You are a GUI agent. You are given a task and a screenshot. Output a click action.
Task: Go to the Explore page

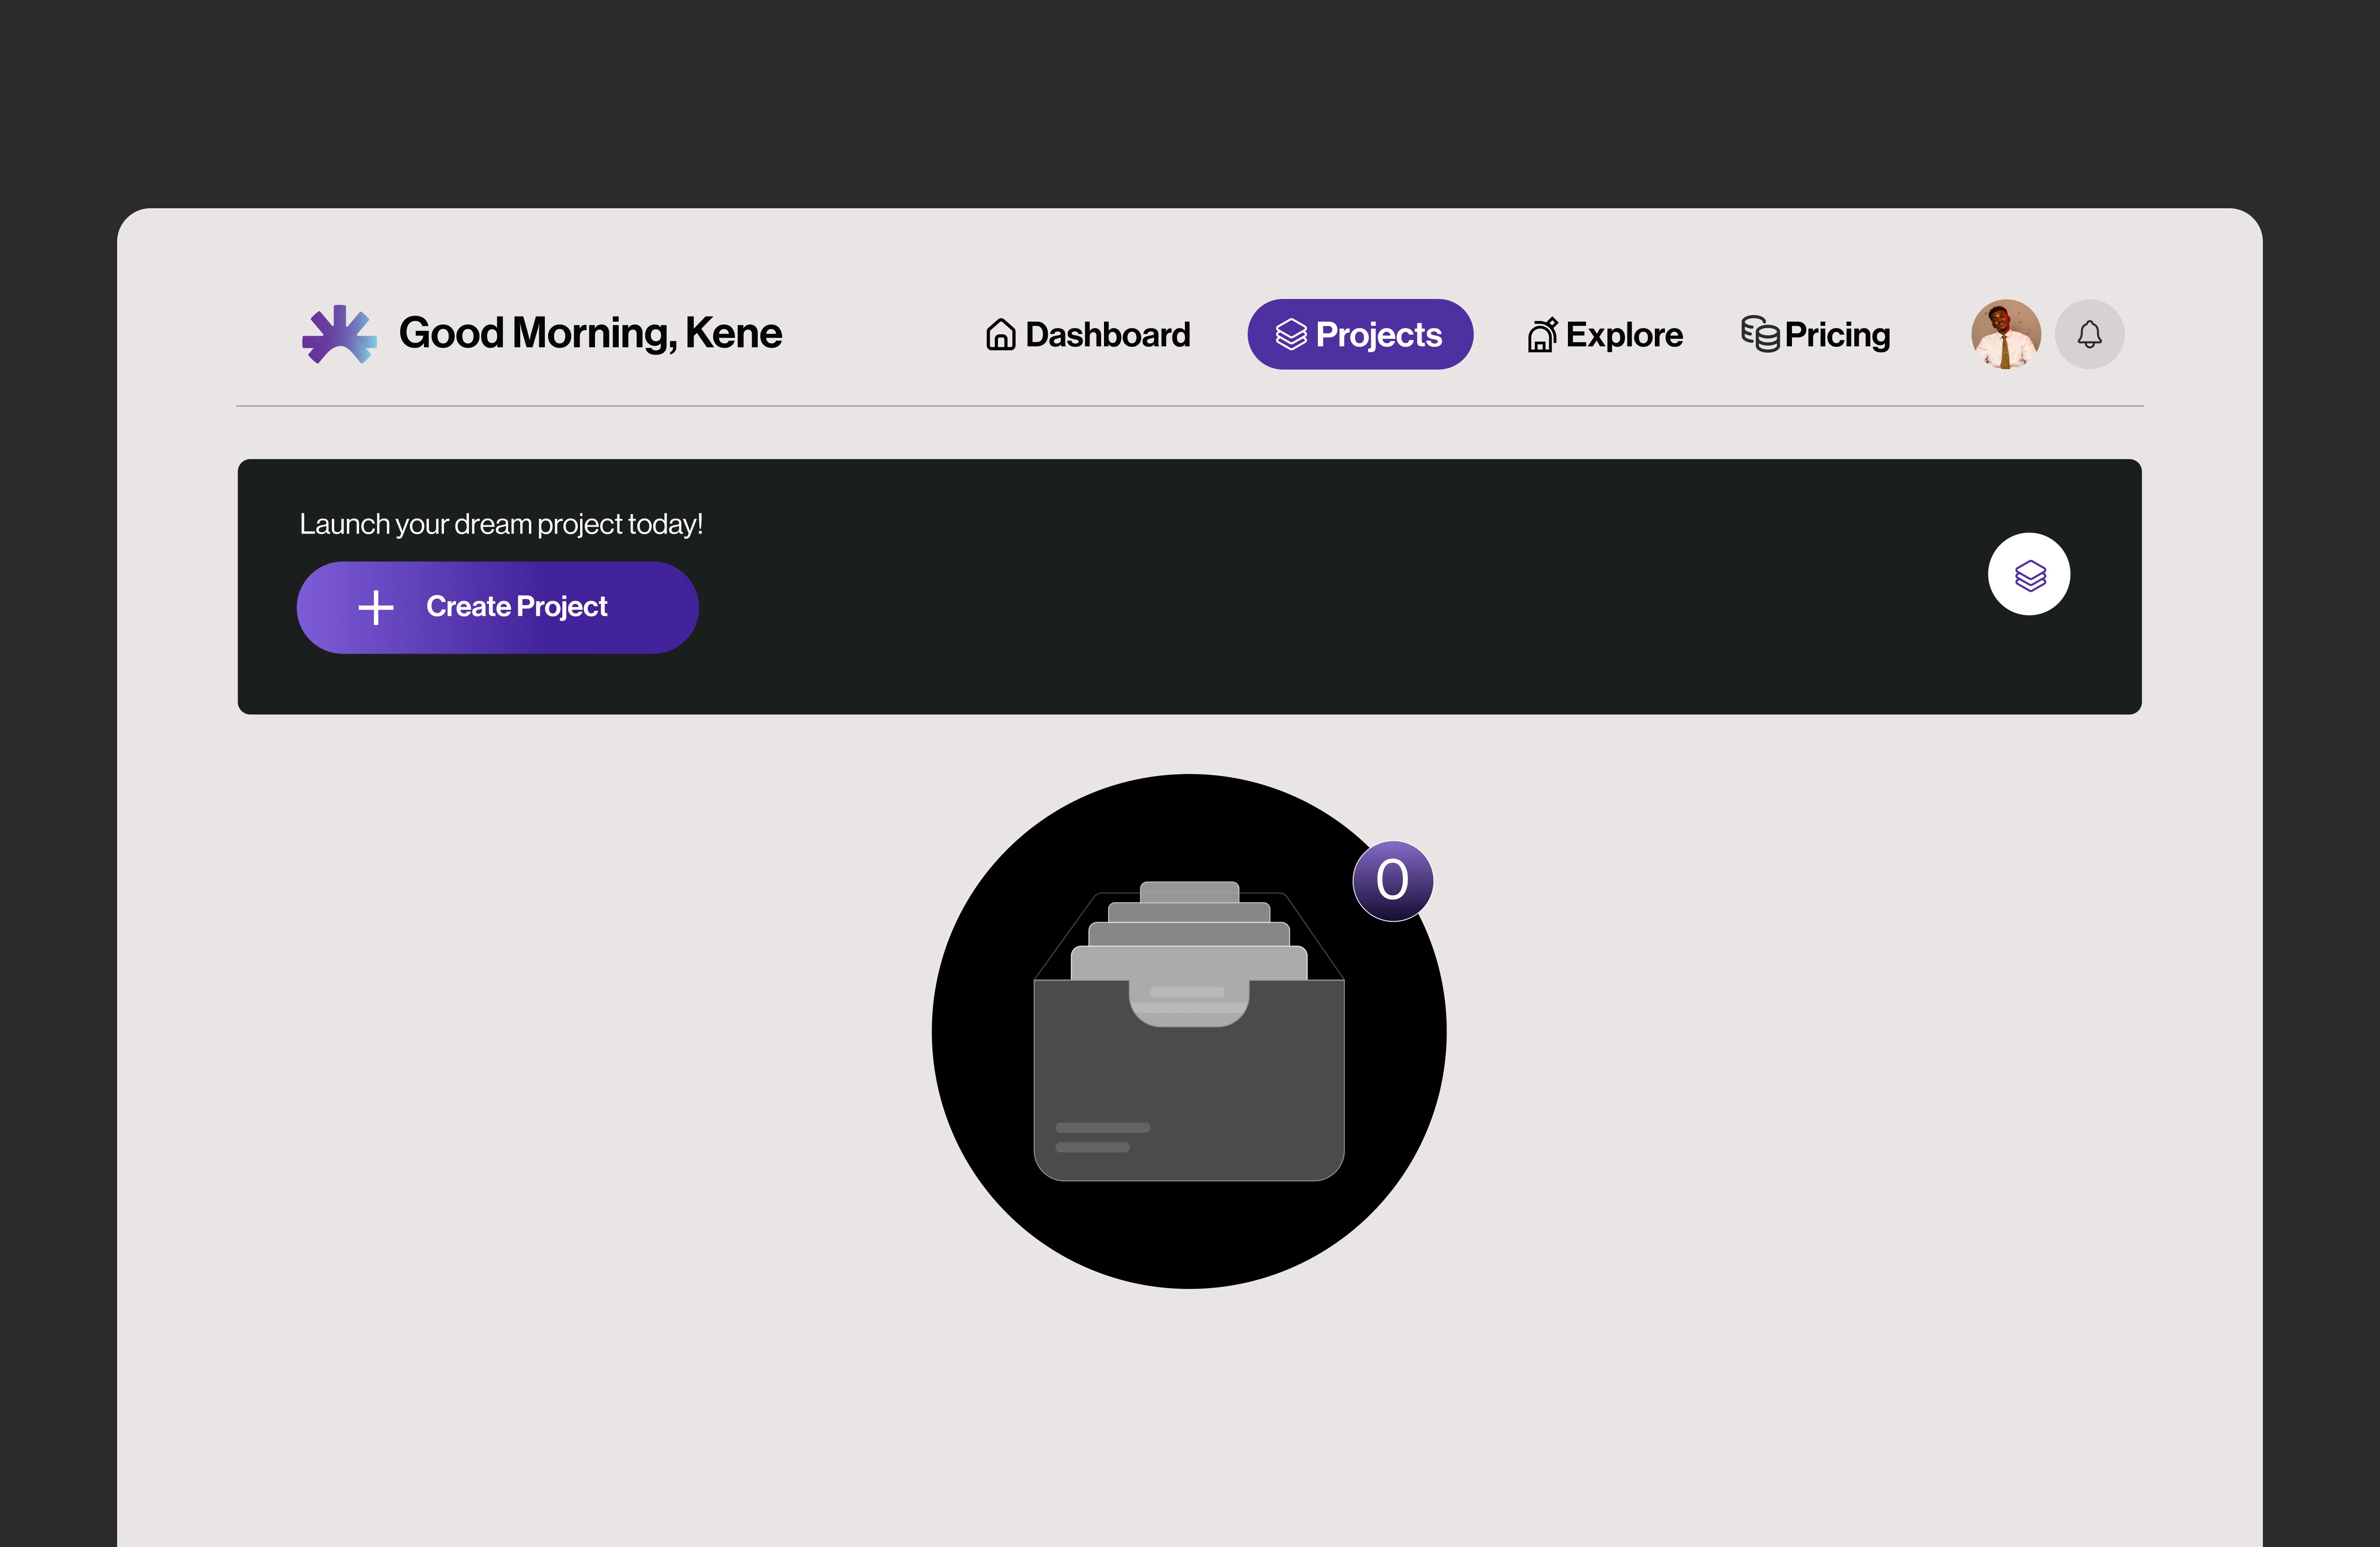1624,335
